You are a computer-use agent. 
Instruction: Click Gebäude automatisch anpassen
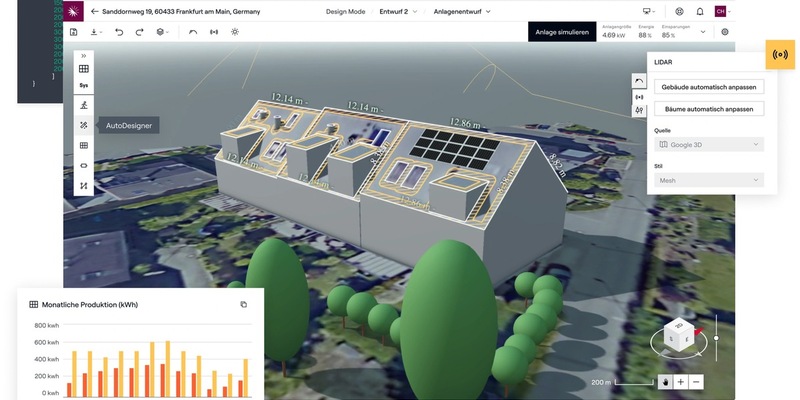[709, 87]
